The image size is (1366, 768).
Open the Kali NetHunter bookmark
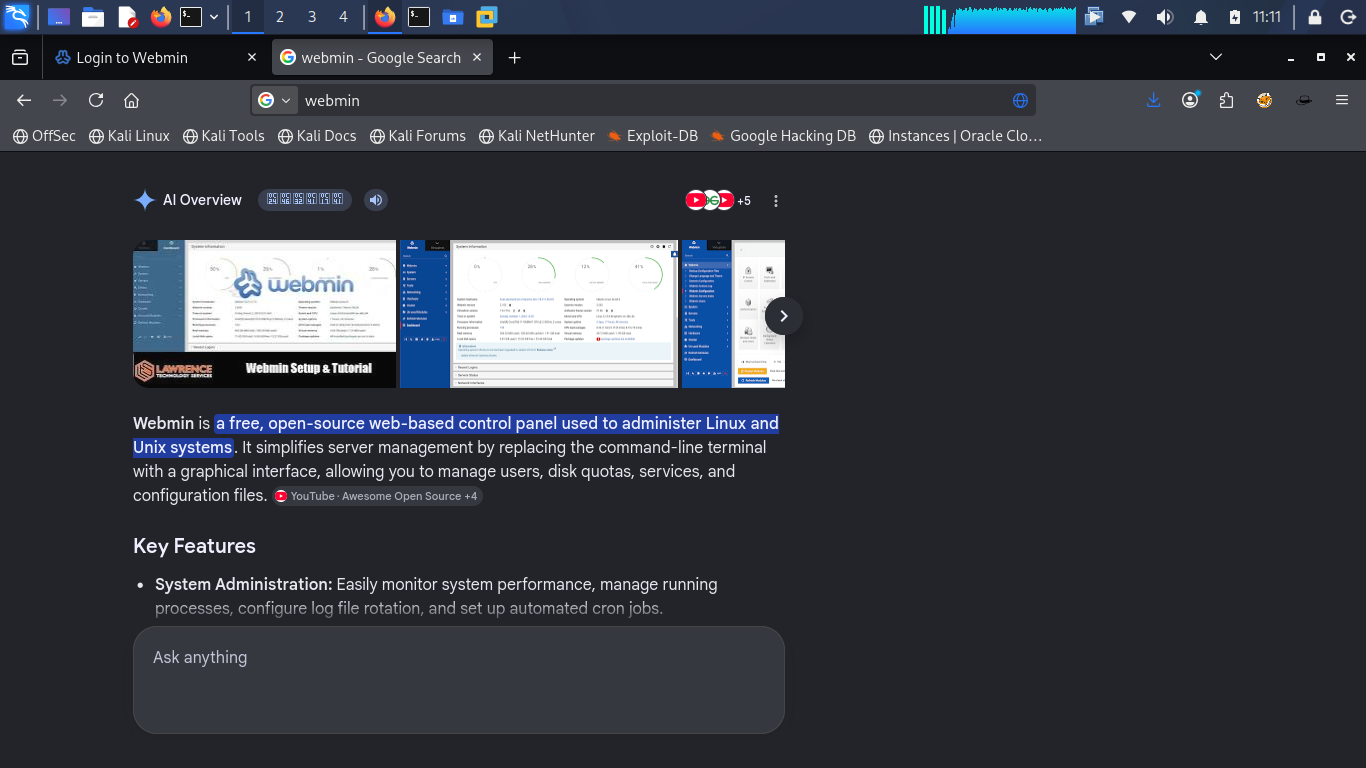[x=537, y=136]
